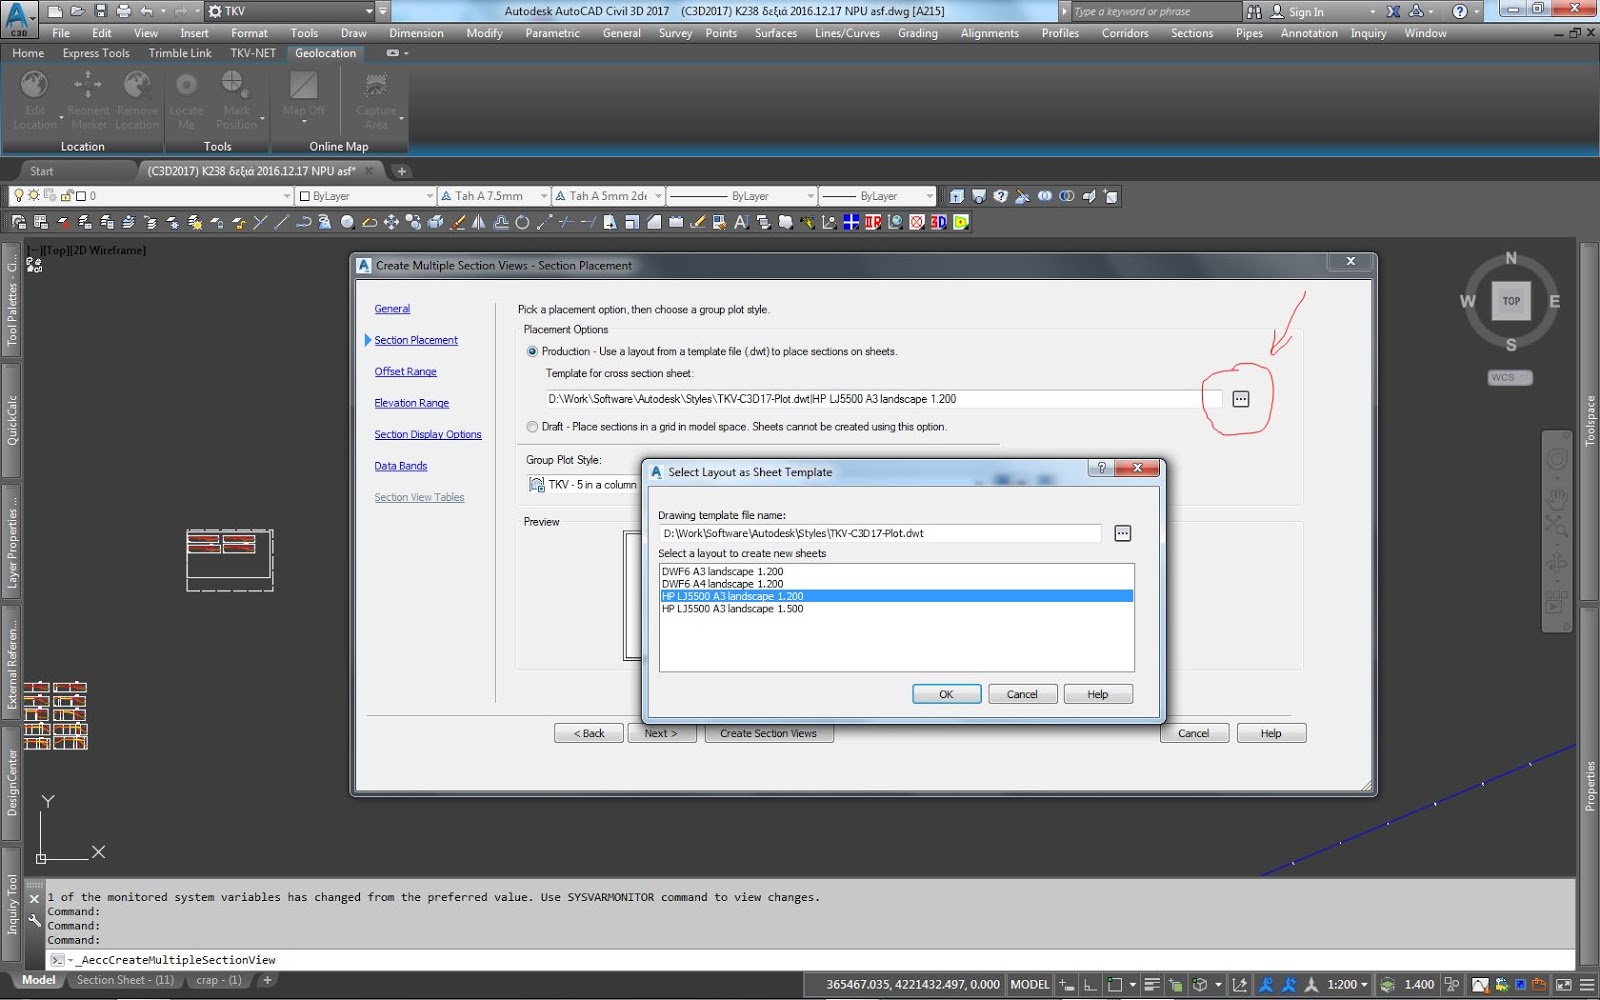Select the Production placement radio button

click(532, 352)
